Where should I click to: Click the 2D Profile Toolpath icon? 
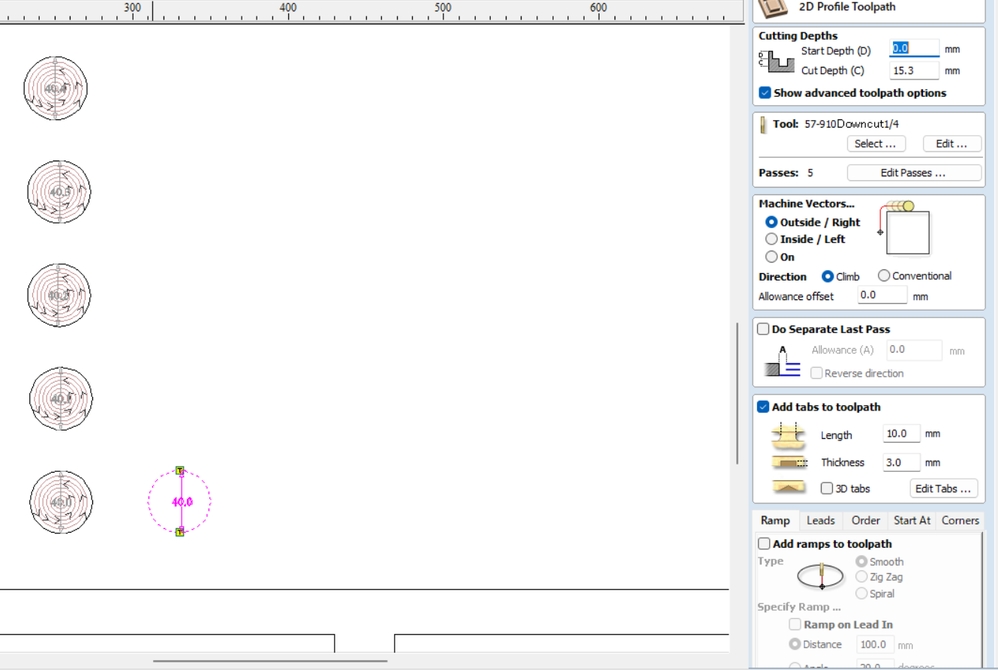[773, 8]
